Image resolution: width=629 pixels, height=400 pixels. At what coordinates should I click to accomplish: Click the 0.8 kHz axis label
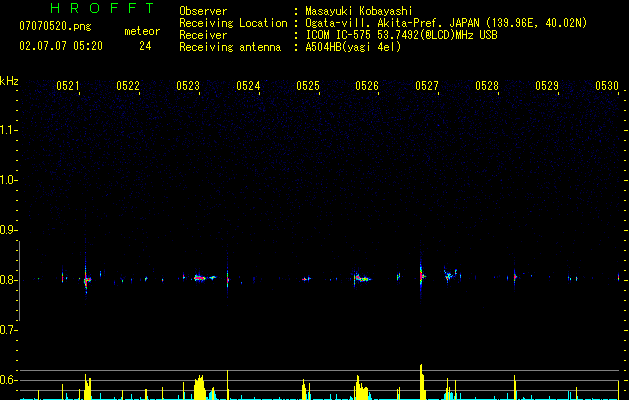tap(9, 280)
